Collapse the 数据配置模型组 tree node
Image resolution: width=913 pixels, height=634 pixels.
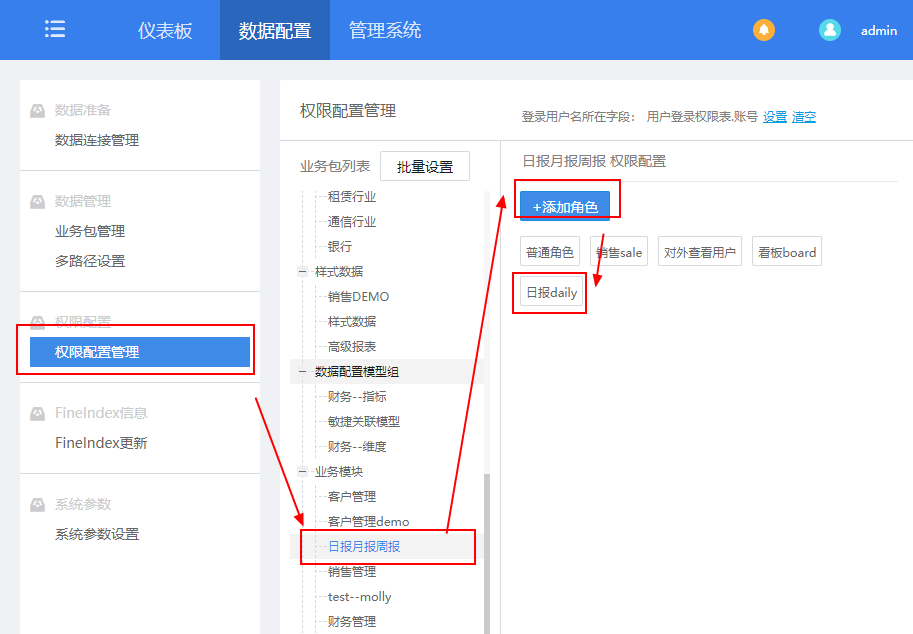[x=302, y=371]
